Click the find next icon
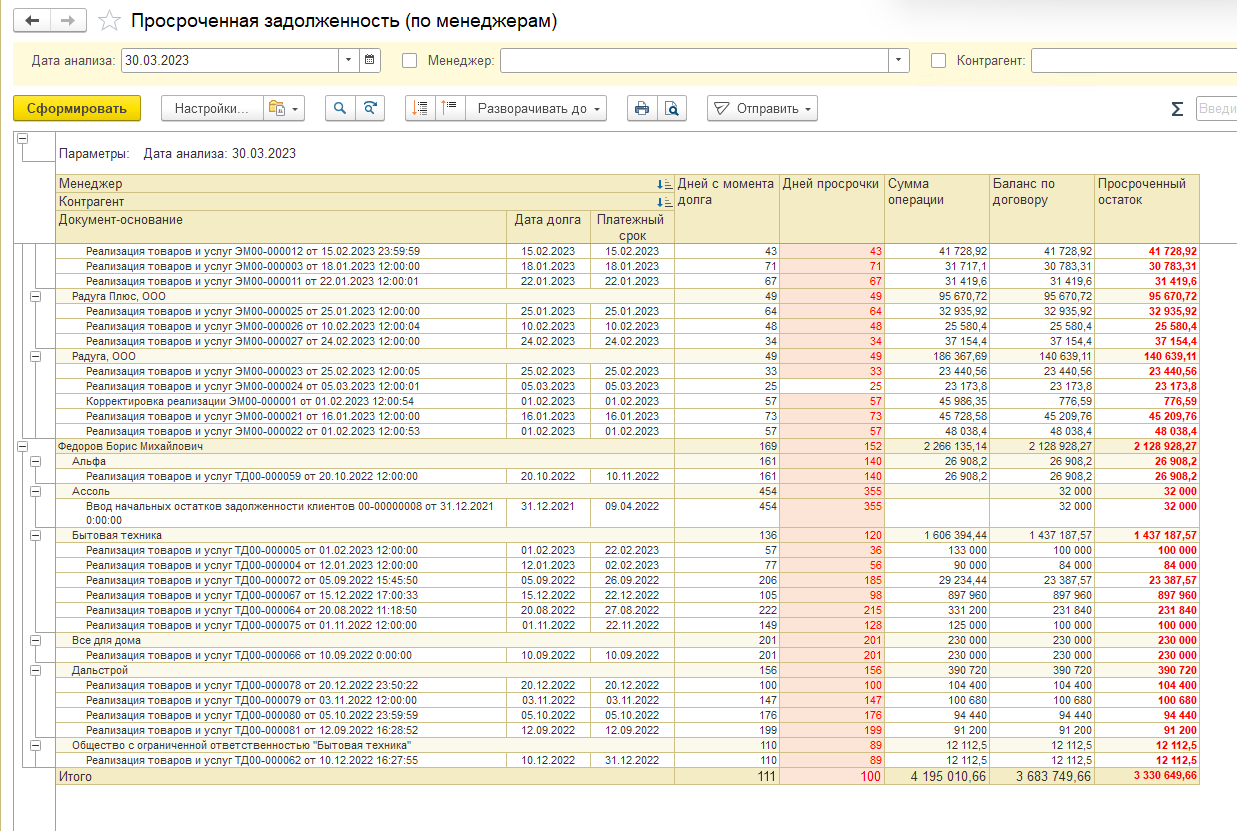Screen dimensions: 1237x831 pos(370,108)
